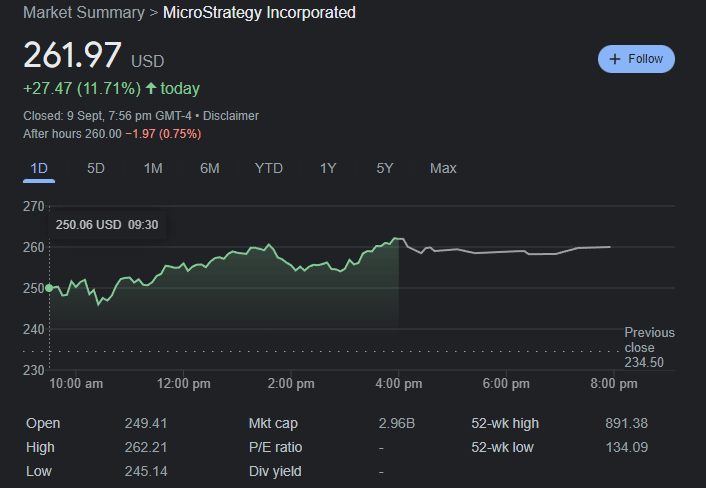Click the Previous close 234.50 label
Viewport: 706px width, 488px height.
[x=649, y=347]
